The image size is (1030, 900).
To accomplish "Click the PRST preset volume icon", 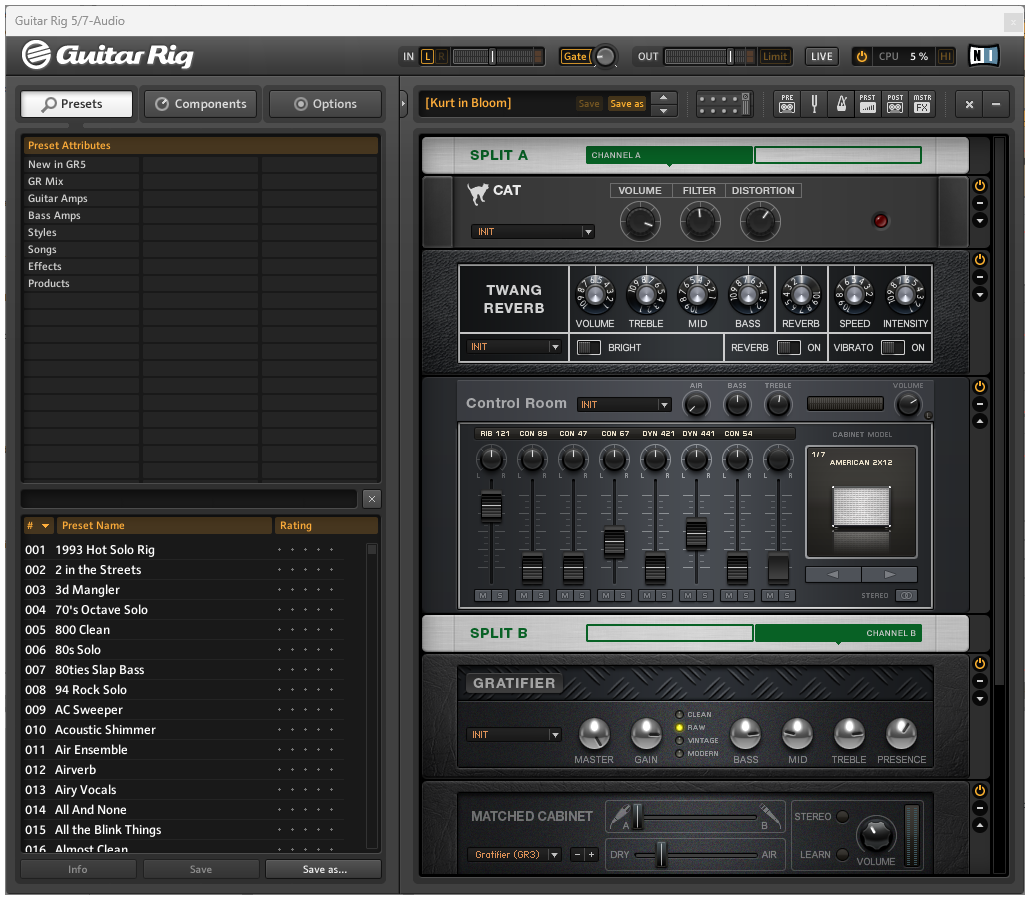I will (x=869, y=103).
